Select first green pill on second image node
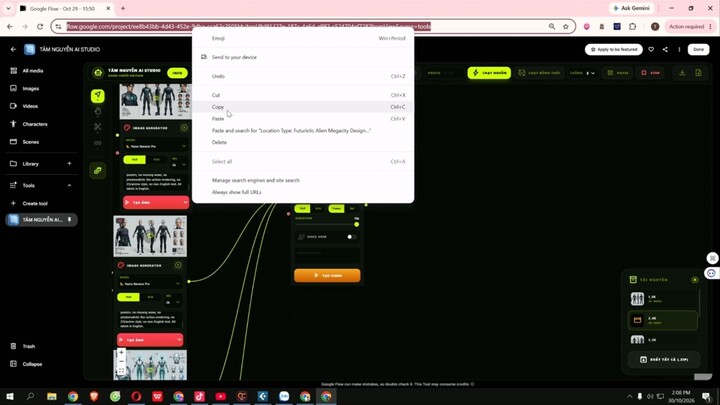 [128, 297]
